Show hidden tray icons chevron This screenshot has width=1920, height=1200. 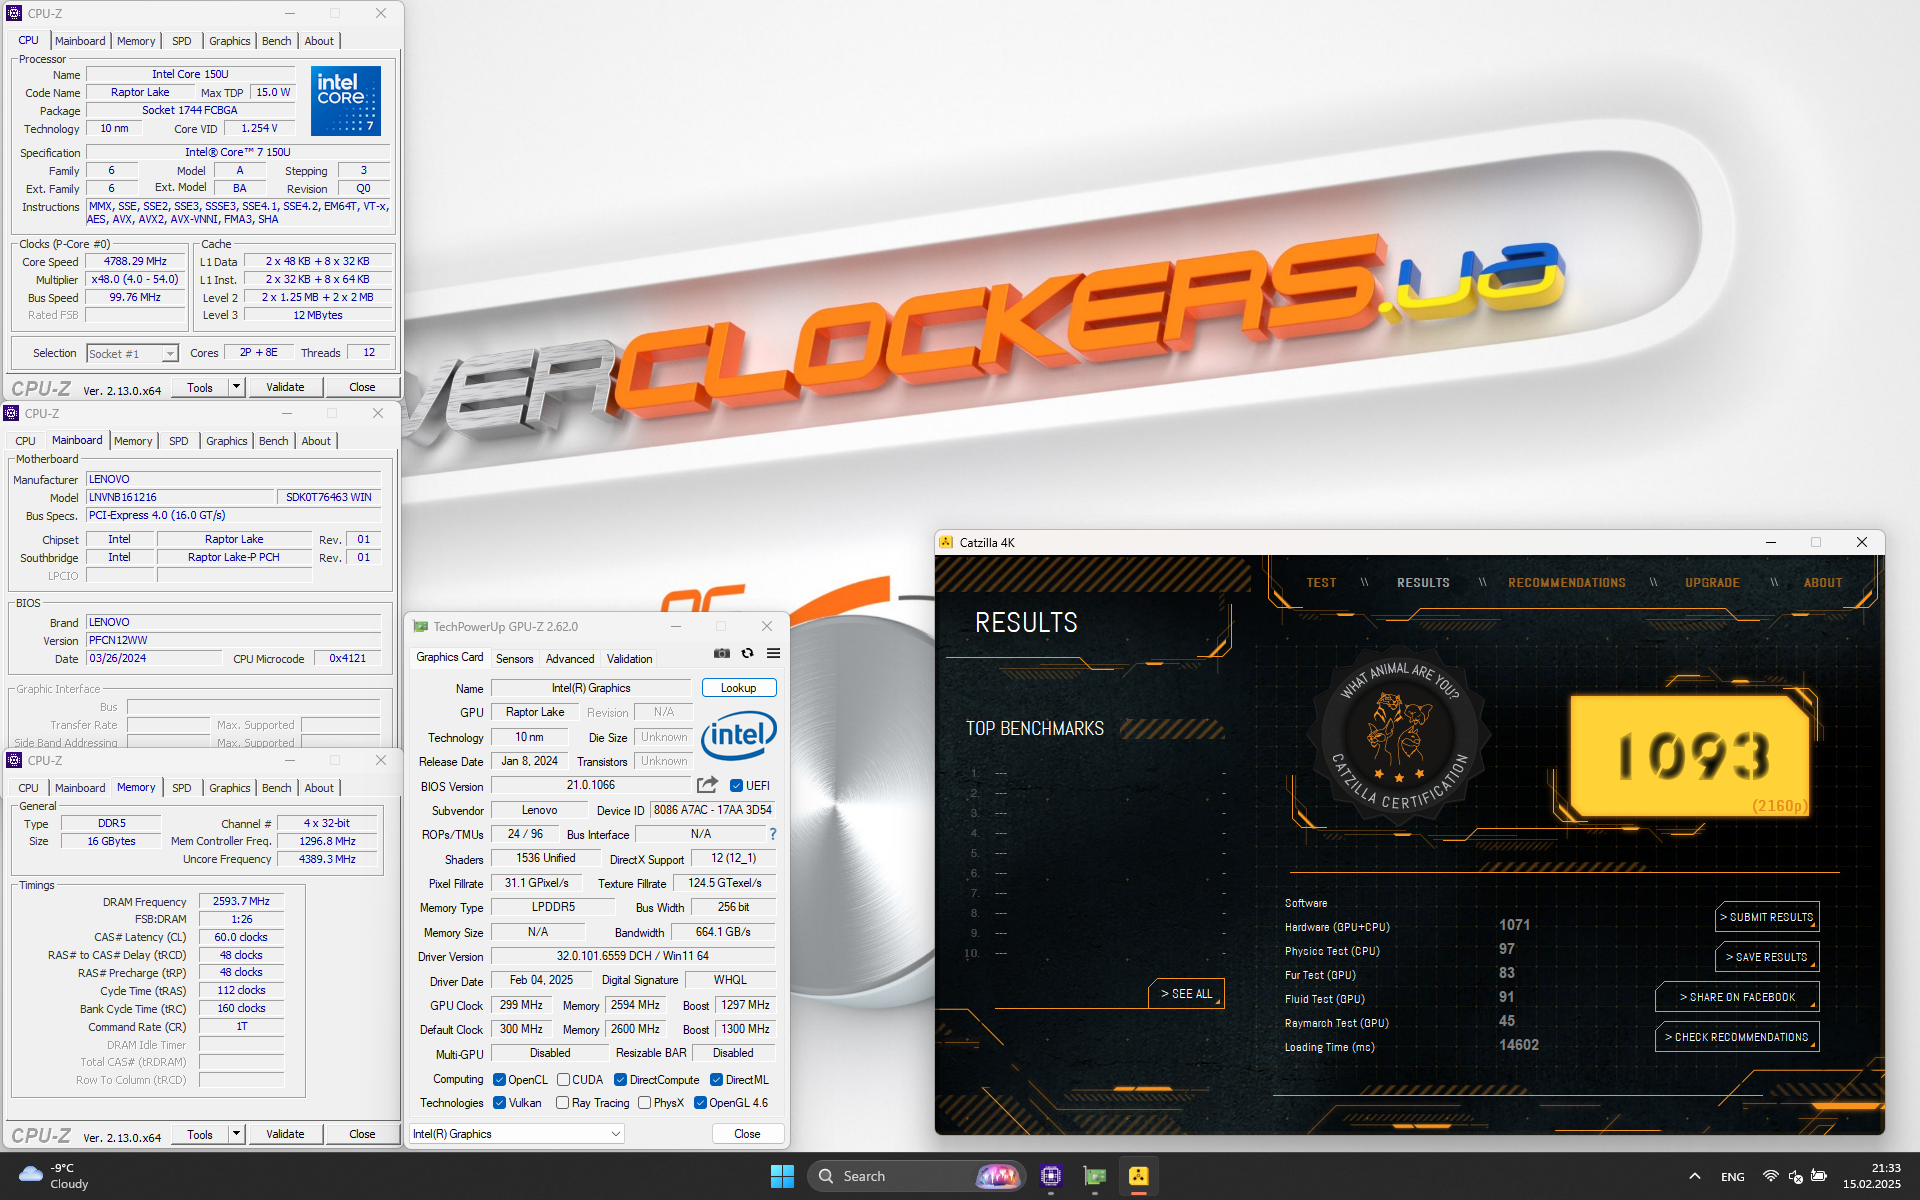(x=1694, y=1176)
